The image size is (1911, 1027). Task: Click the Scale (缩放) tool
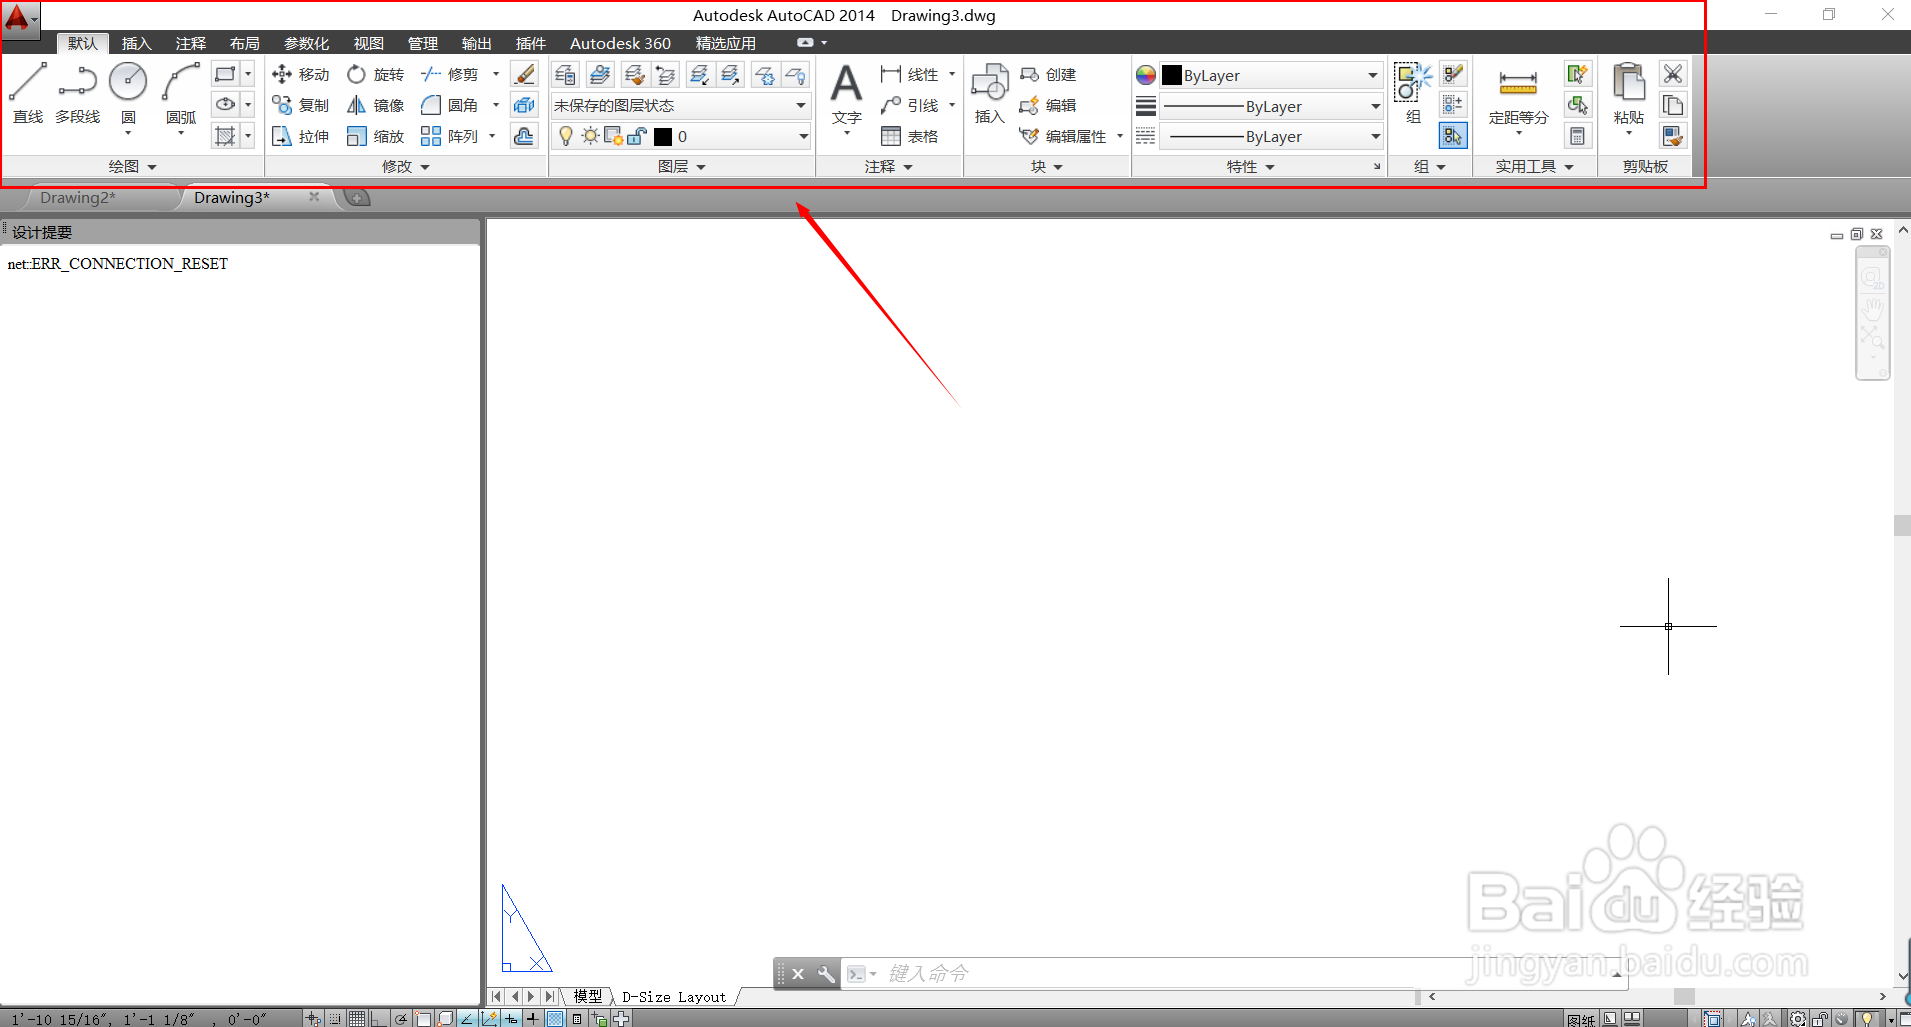(375, 136)
